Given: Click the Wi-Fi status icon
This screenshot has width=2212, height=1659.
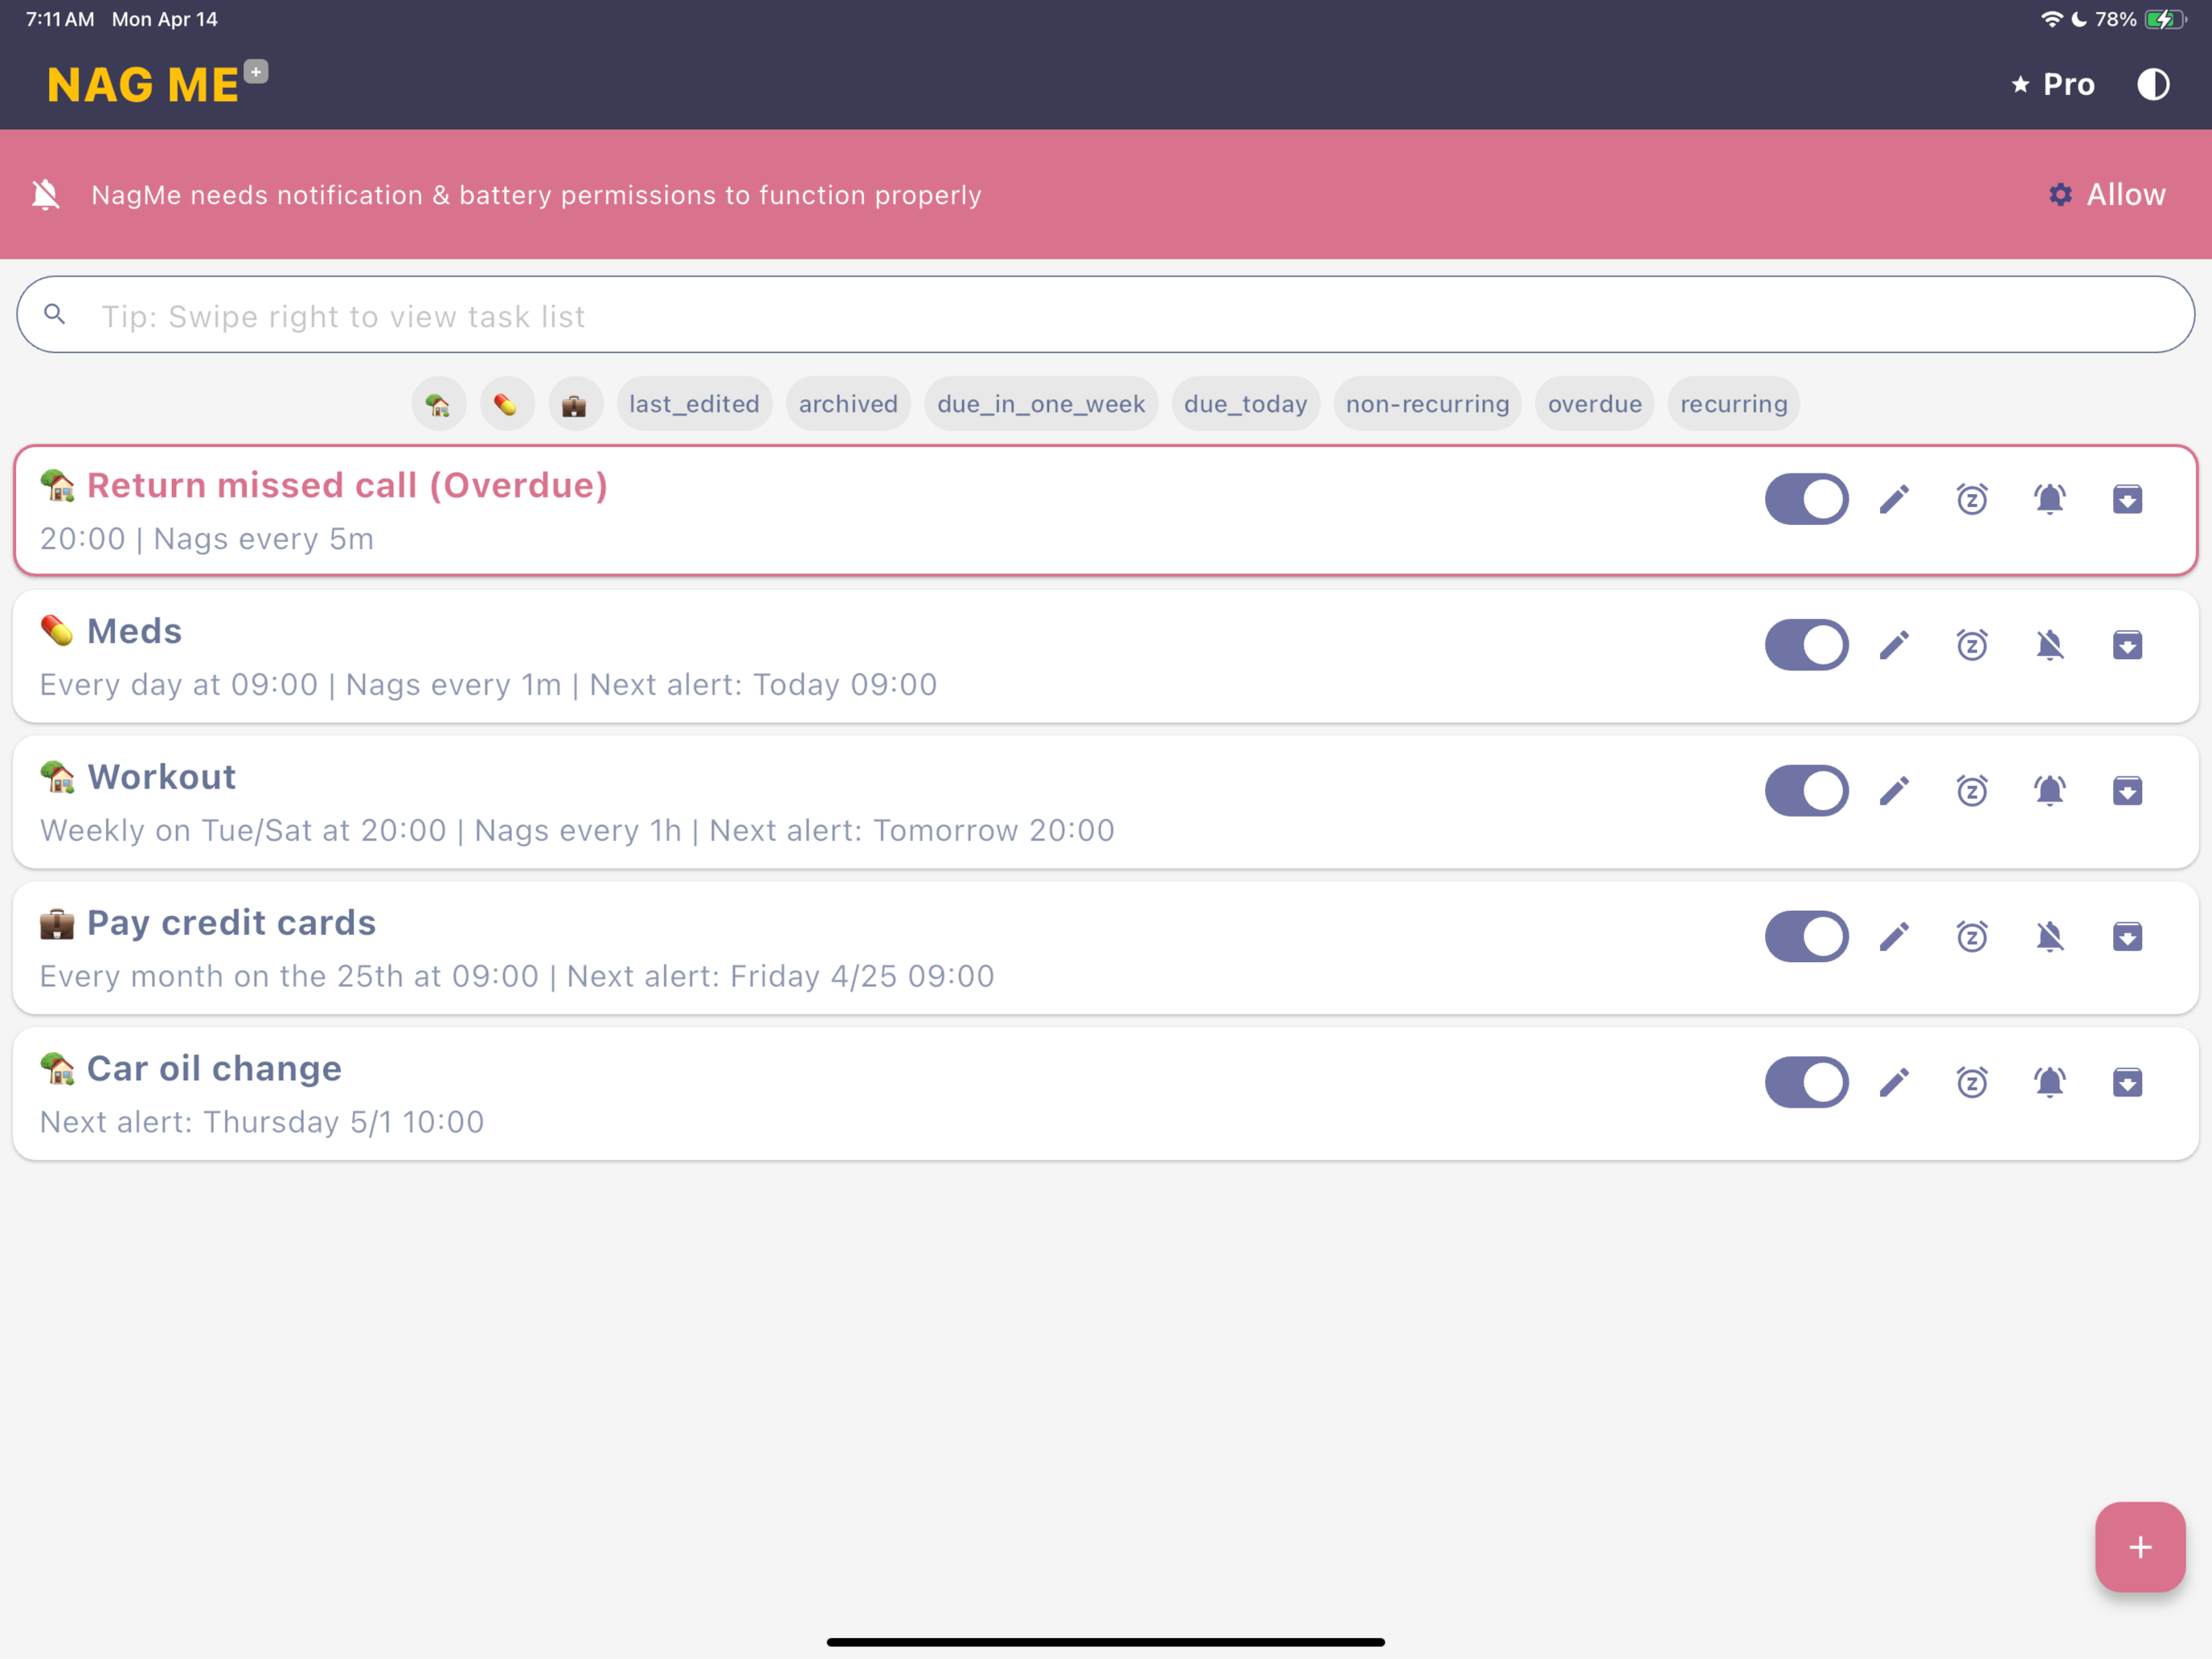Looking at the screenshot, I should (x=2051, y=19).
